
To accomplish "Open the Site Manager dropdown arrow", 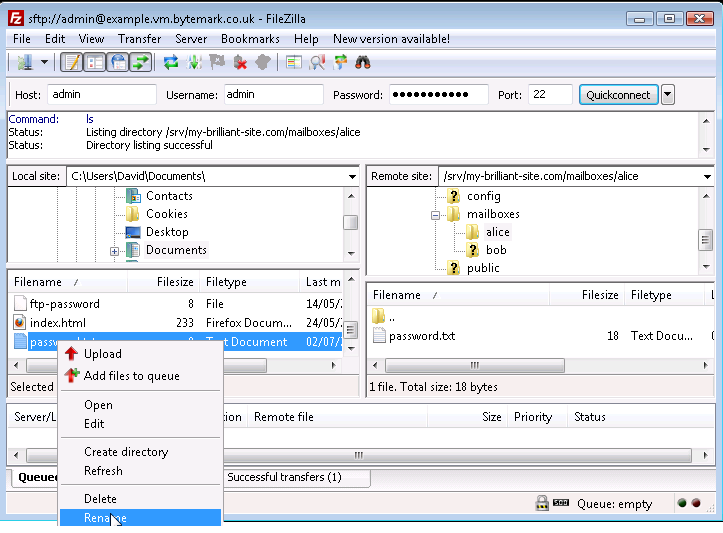I will click(45, 62).
